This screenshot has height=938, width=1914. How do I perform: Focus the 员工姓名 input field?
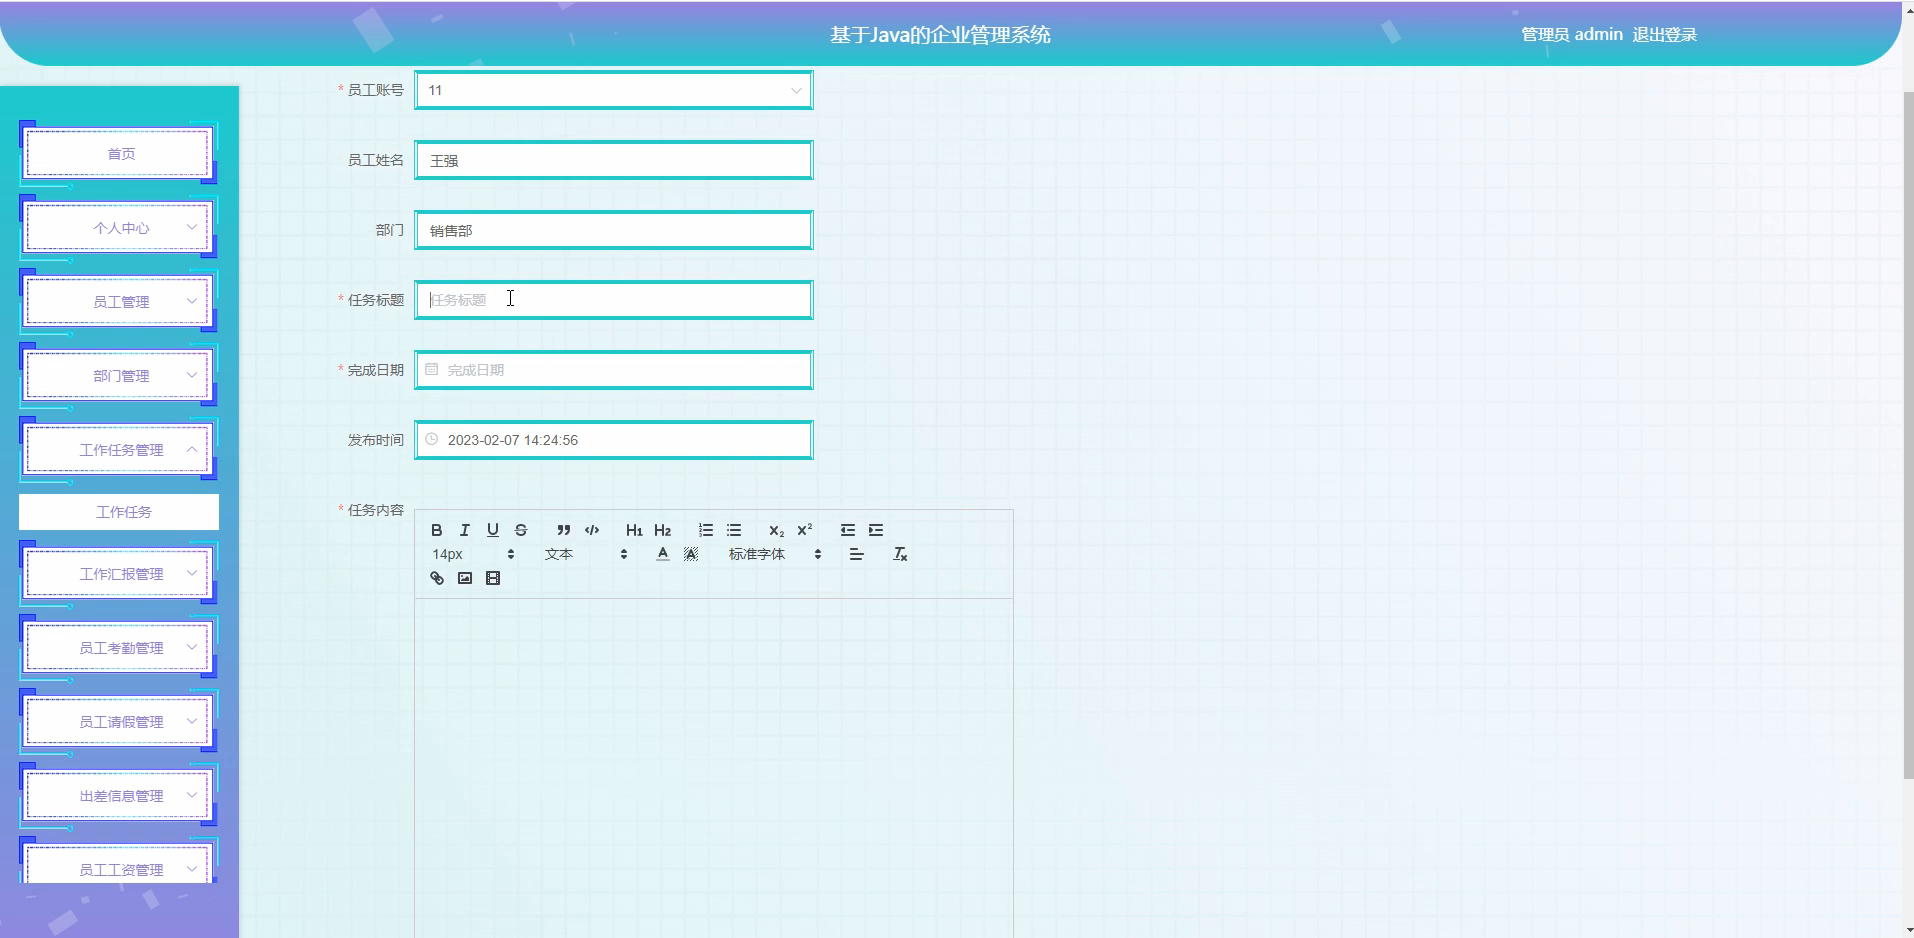pyautogui.click(x=614, y=160)
